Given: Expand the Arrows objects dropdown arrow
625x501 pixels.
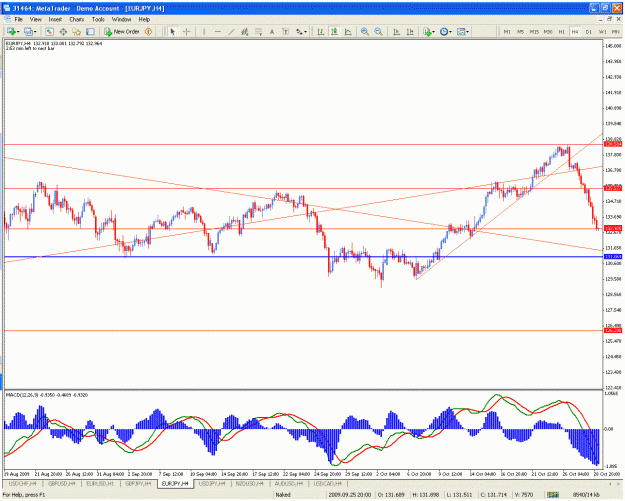Looking at the screenshot, I should click(x=306, y=31).
